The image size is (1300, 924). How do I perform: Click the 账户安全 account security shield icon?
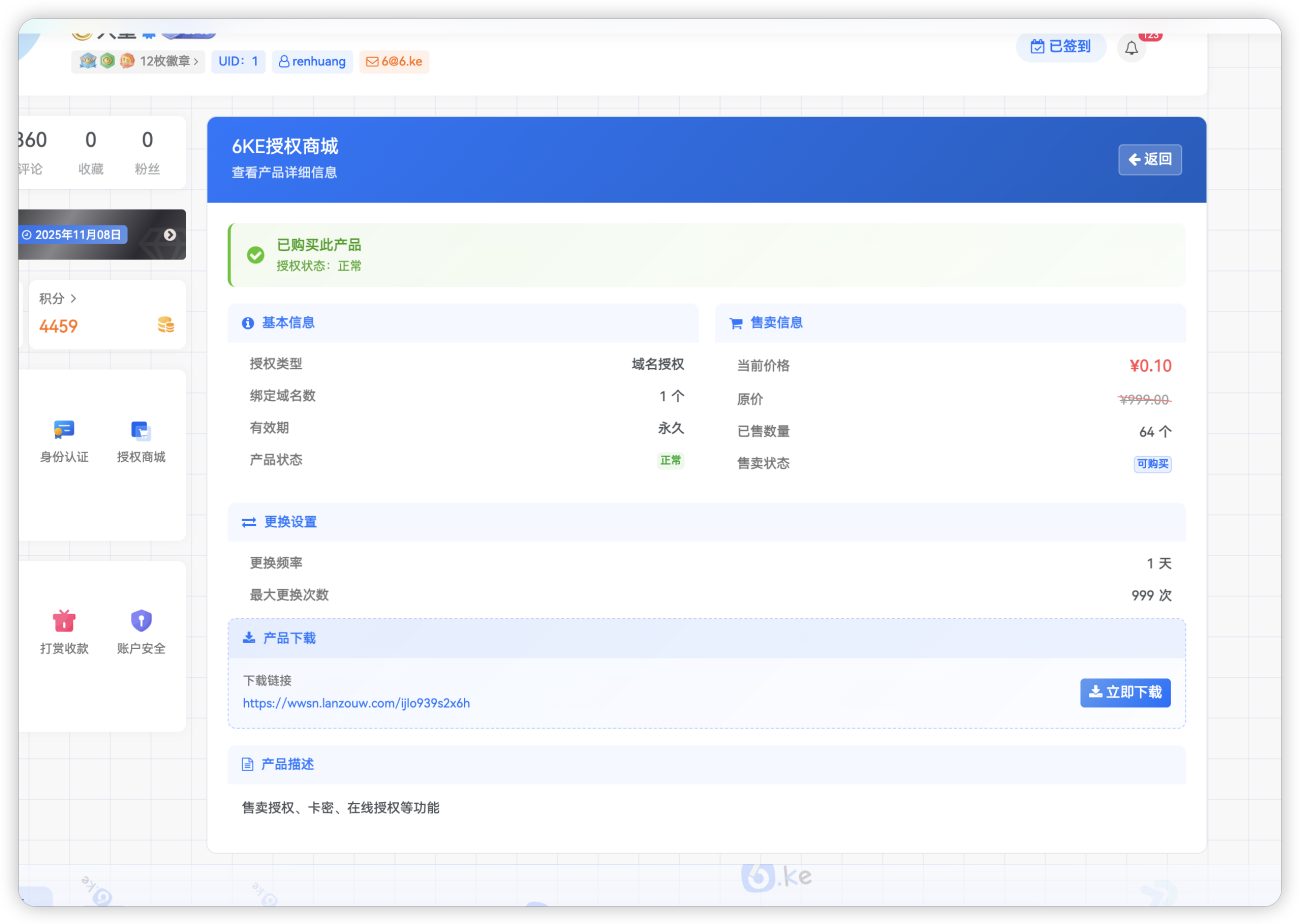coord(140,620)
